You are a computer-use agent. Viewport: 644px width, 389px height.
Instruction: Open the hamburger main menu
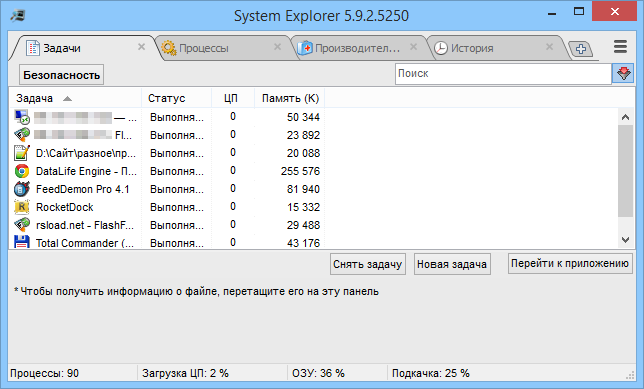pyautogui.click(x=620, y=46)
